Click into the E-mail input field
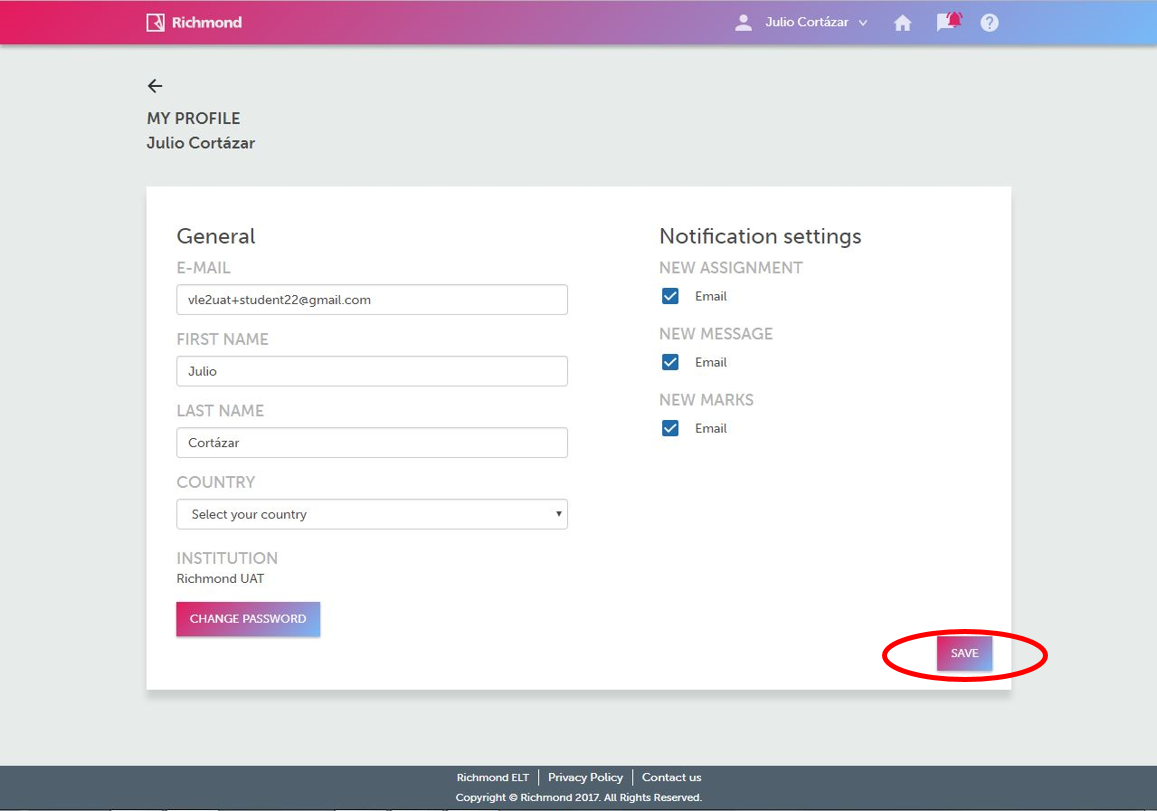This screenshot has height=811, width=1157. [x=372, y=300]
